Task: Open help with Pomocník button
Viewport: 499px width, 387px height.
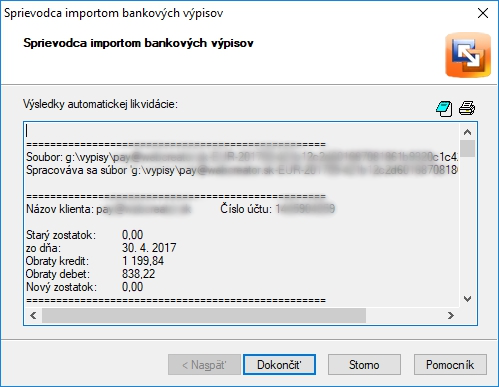Action: pos(450,365)
